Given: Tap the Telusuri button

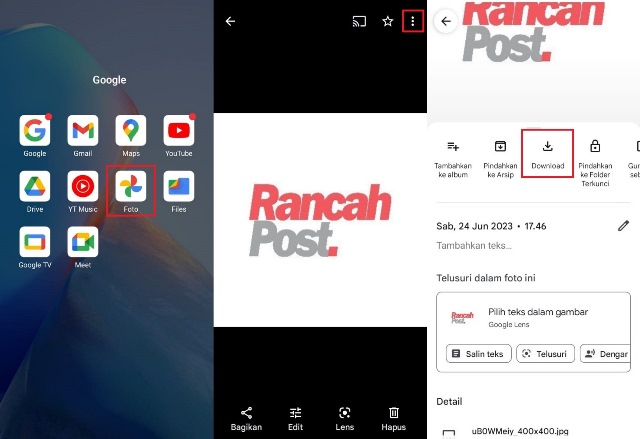Looking at the screenshot, I should click(x=545, y=354).
